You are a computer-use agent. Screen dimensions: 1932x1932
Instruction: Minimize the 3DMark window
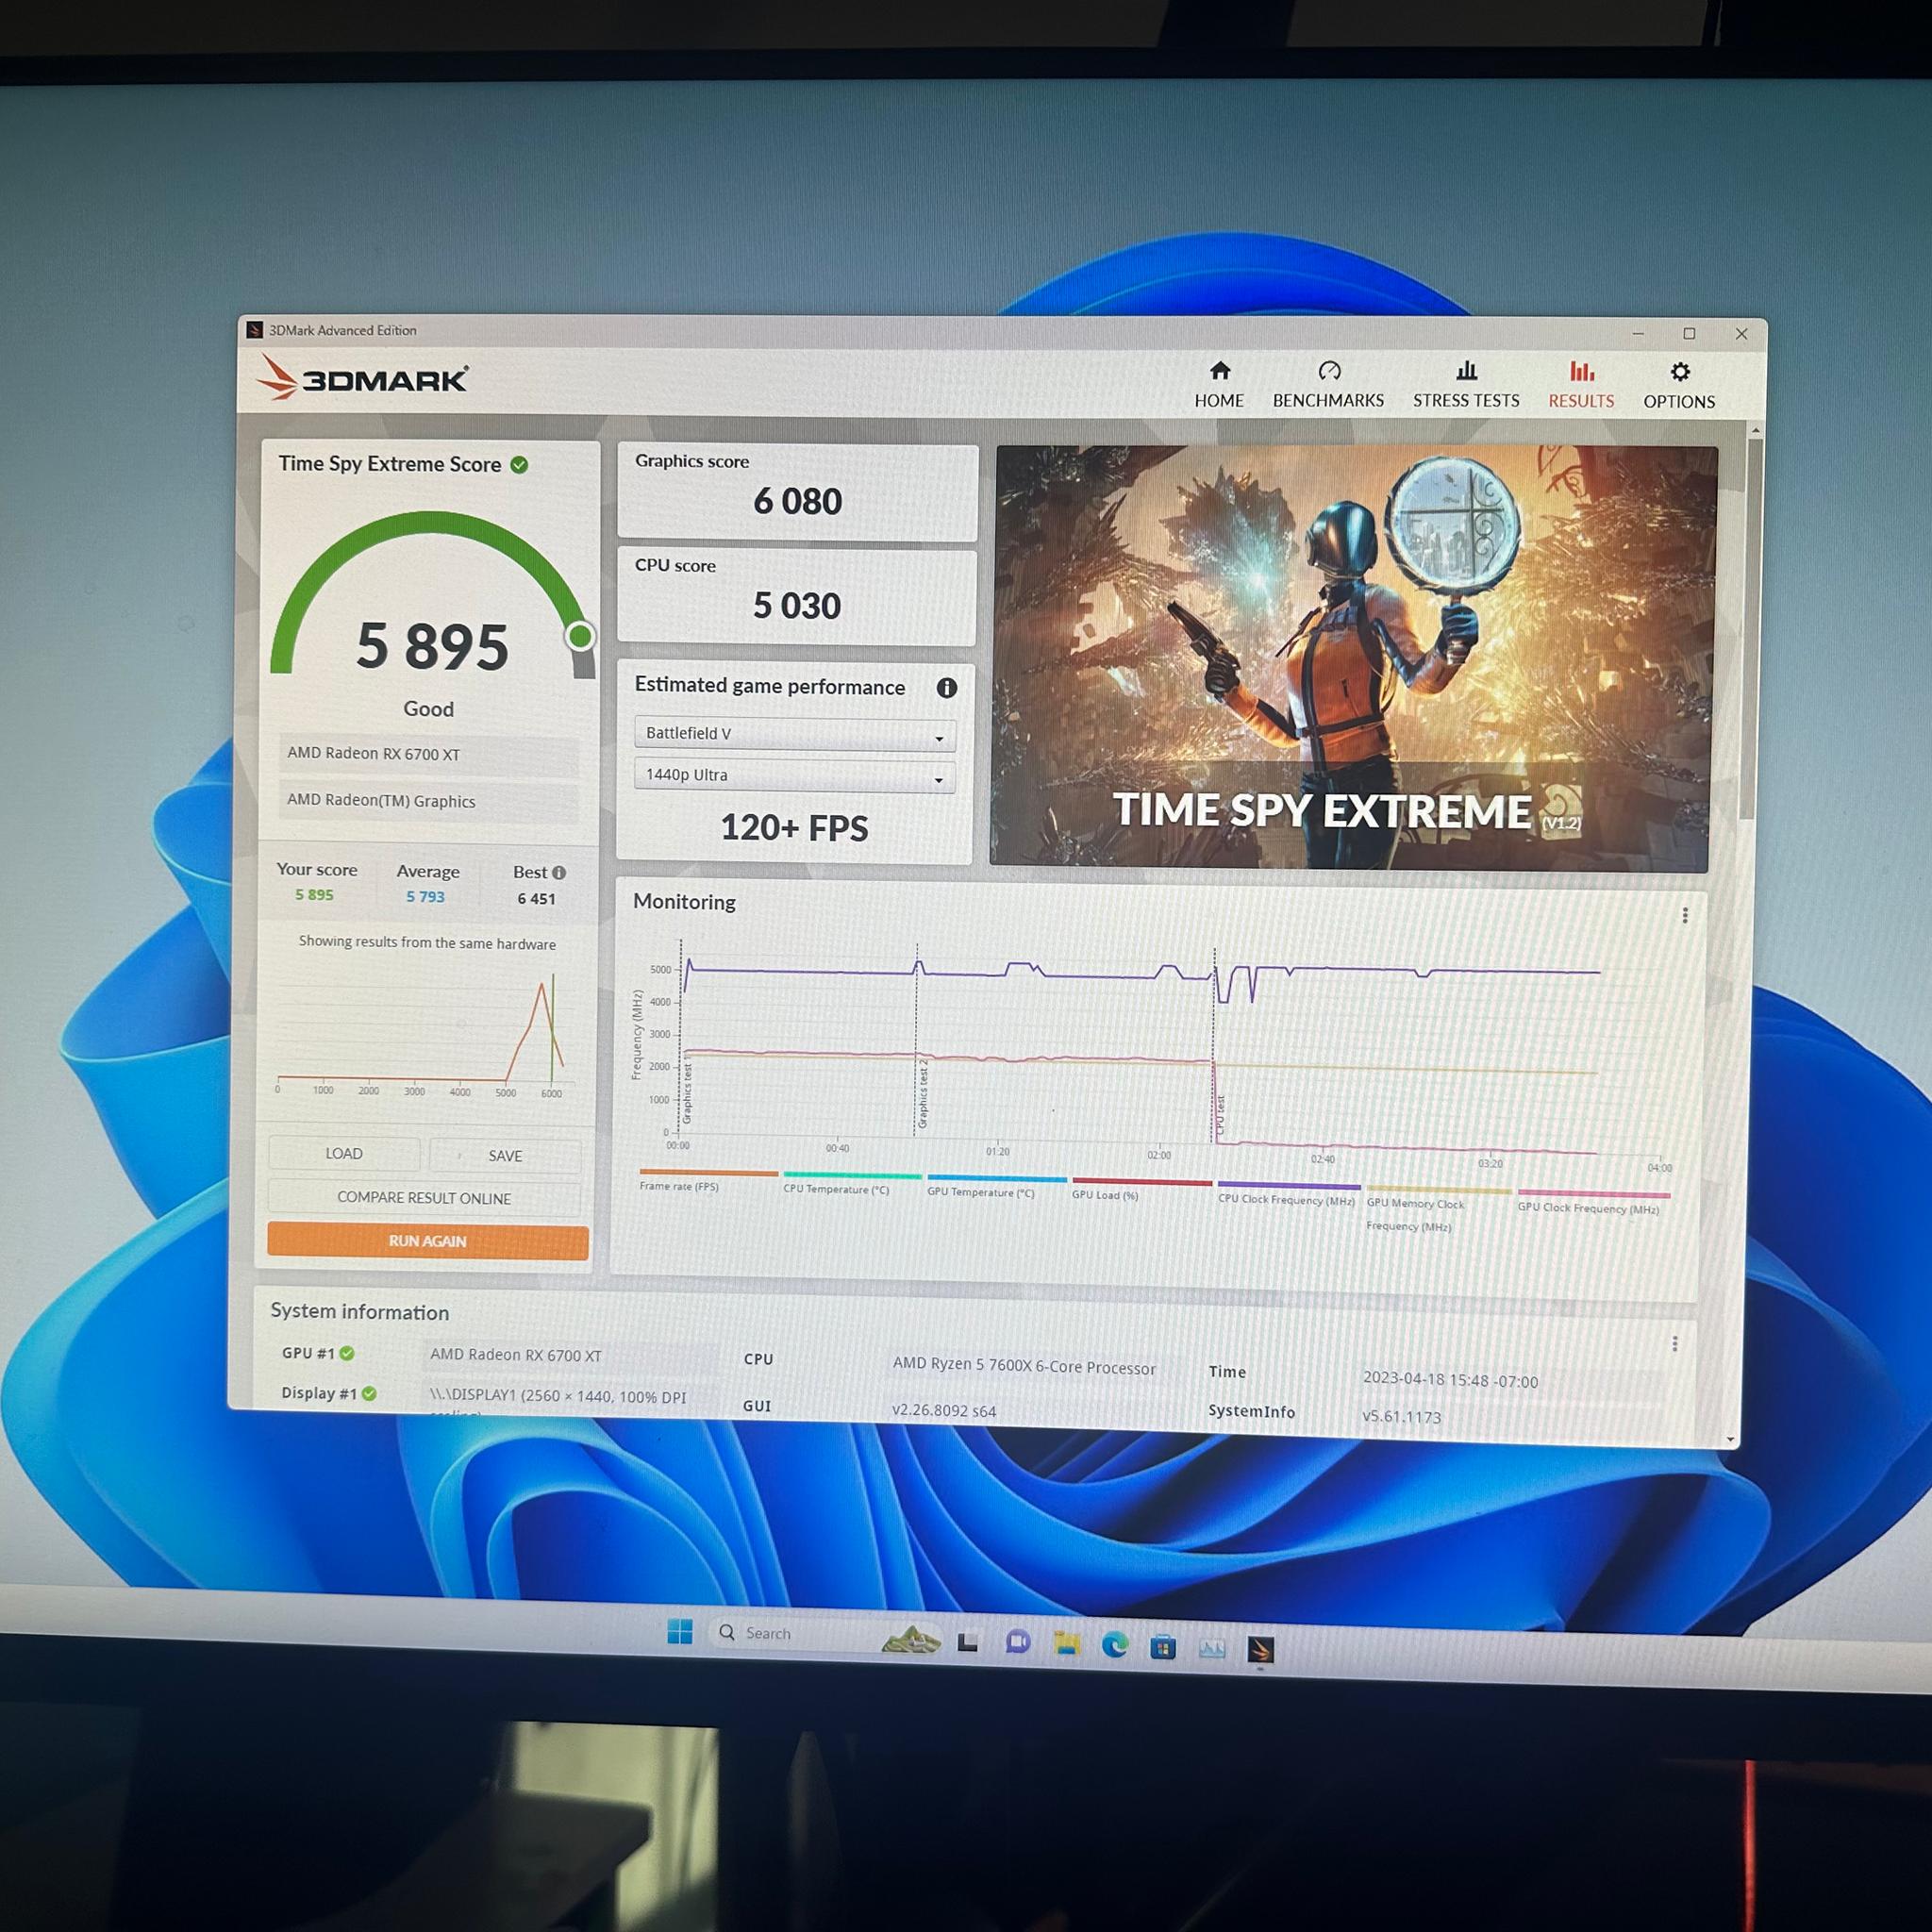pos(1638,334)
